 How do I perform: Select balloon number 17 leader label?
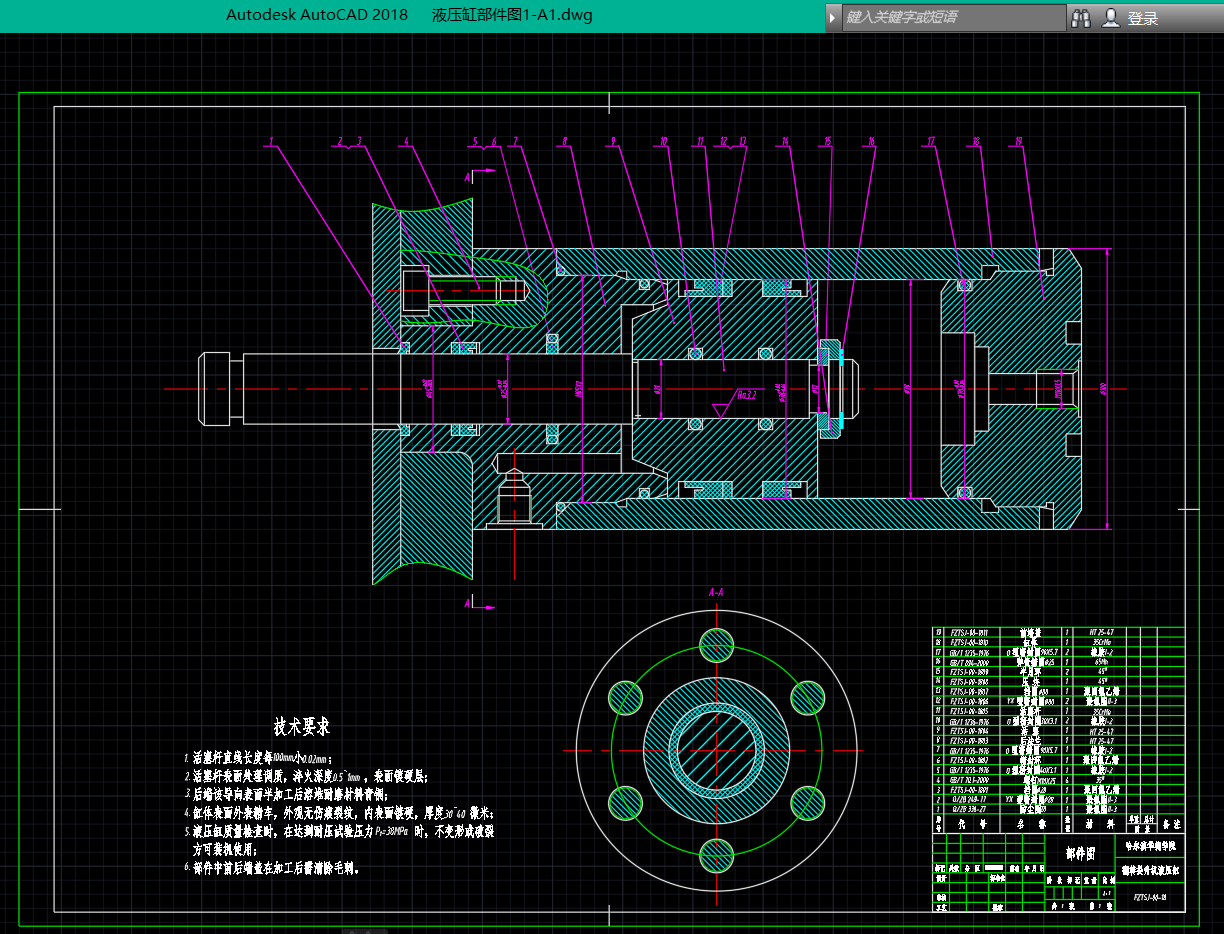[x=931, y=142]
